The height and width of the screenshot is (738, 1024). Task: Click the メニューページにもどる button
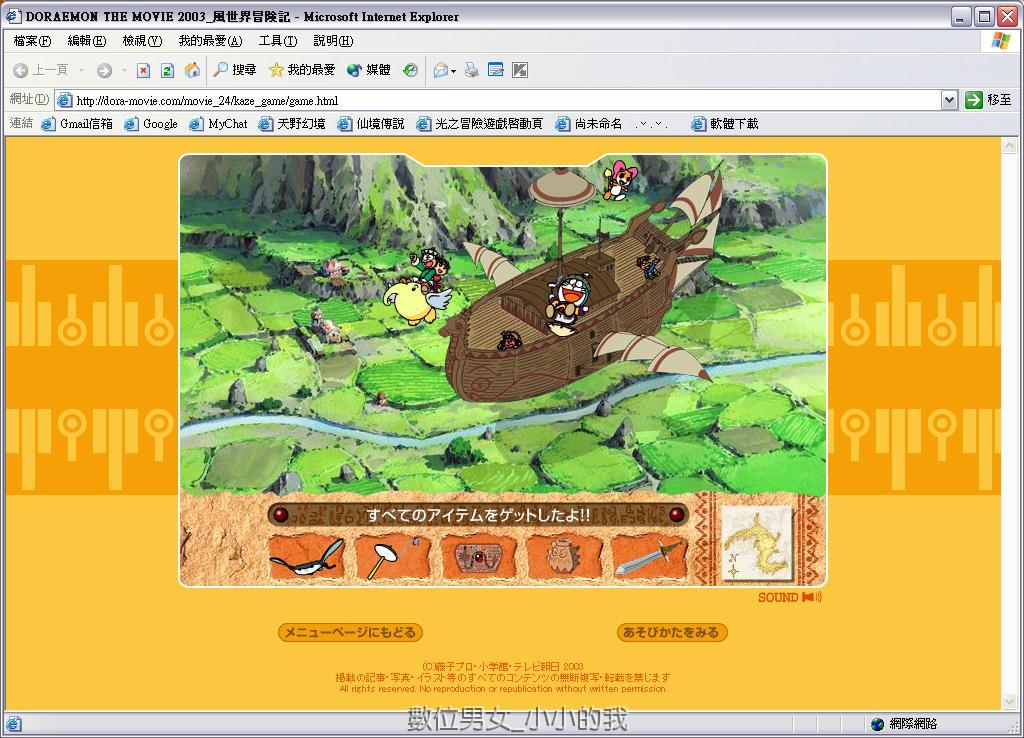tap(350, 632)
